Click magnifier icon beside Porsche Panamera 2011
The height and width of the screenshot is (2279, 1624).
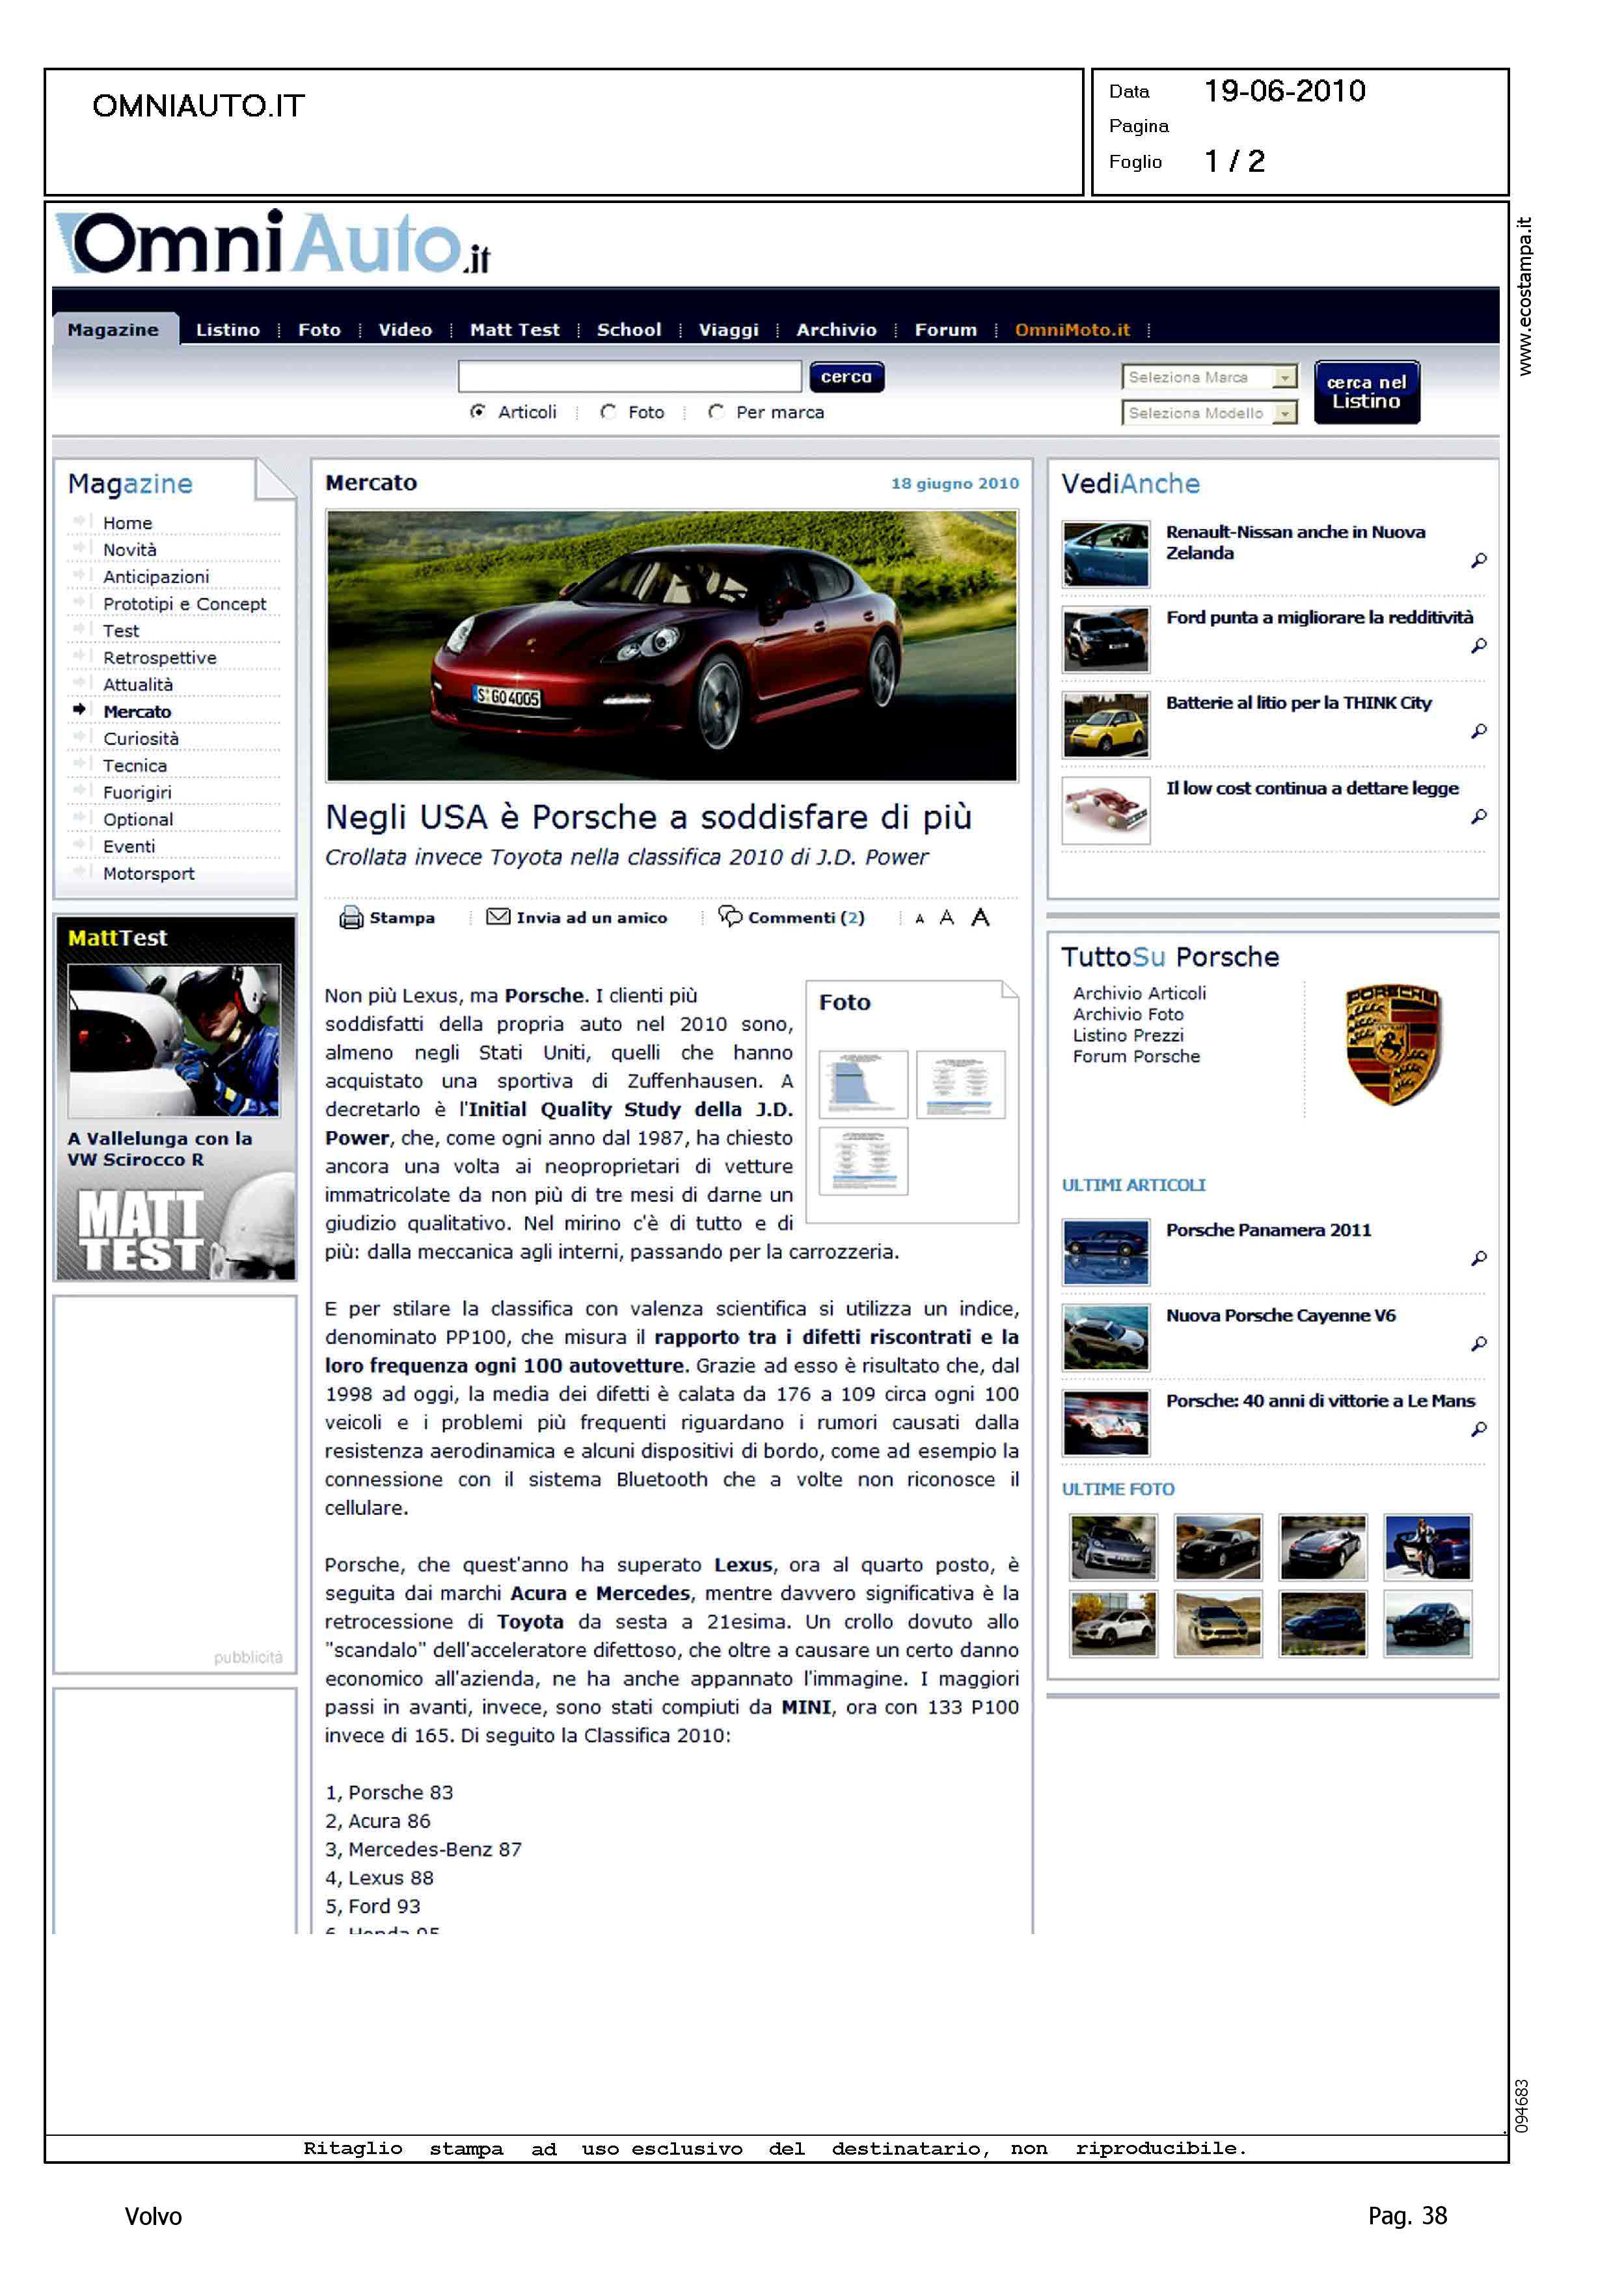[1478, 1258]
